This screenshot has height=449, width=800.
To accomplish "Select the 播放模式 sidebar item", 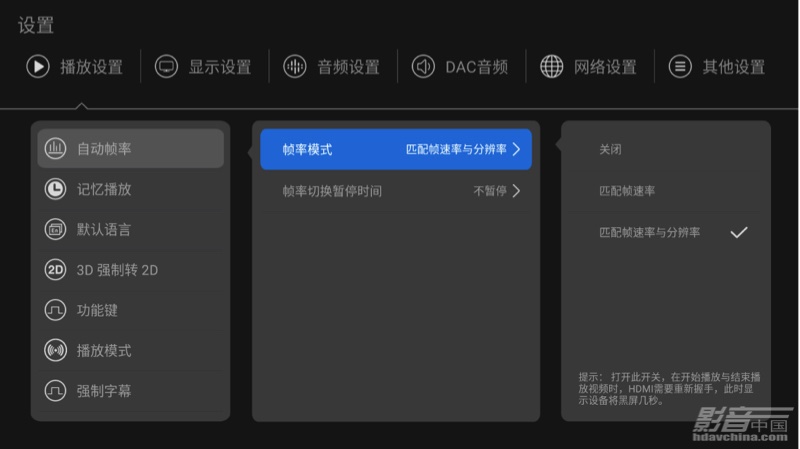I will (104, 351).
